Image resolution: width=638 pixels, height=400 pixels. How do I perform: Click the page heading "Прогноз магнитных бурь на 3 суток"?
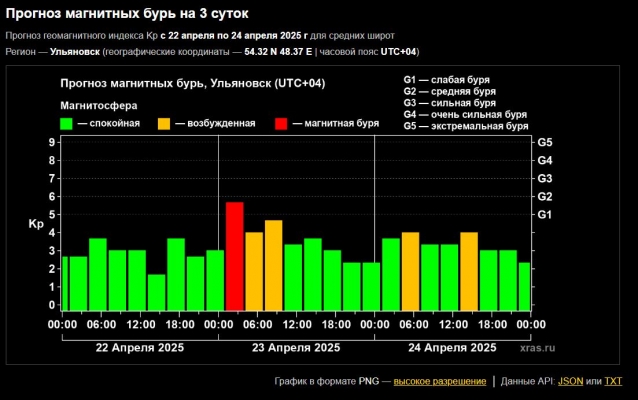(128, 13)
